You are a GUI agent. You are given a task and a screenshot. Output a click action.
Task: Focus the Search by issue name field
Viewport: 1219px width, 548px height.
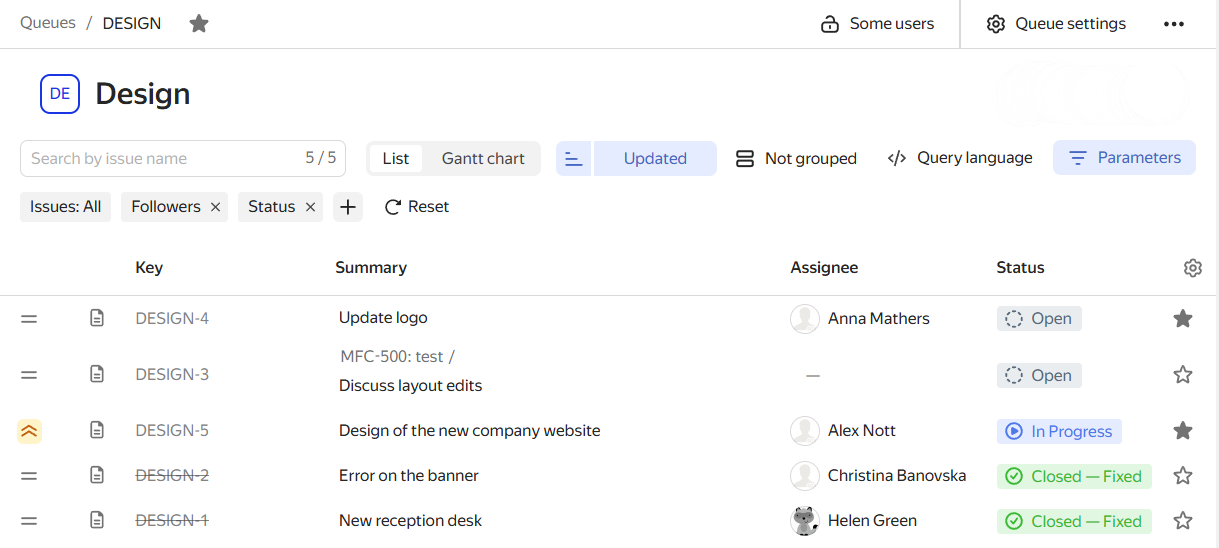tap(160, 159)
